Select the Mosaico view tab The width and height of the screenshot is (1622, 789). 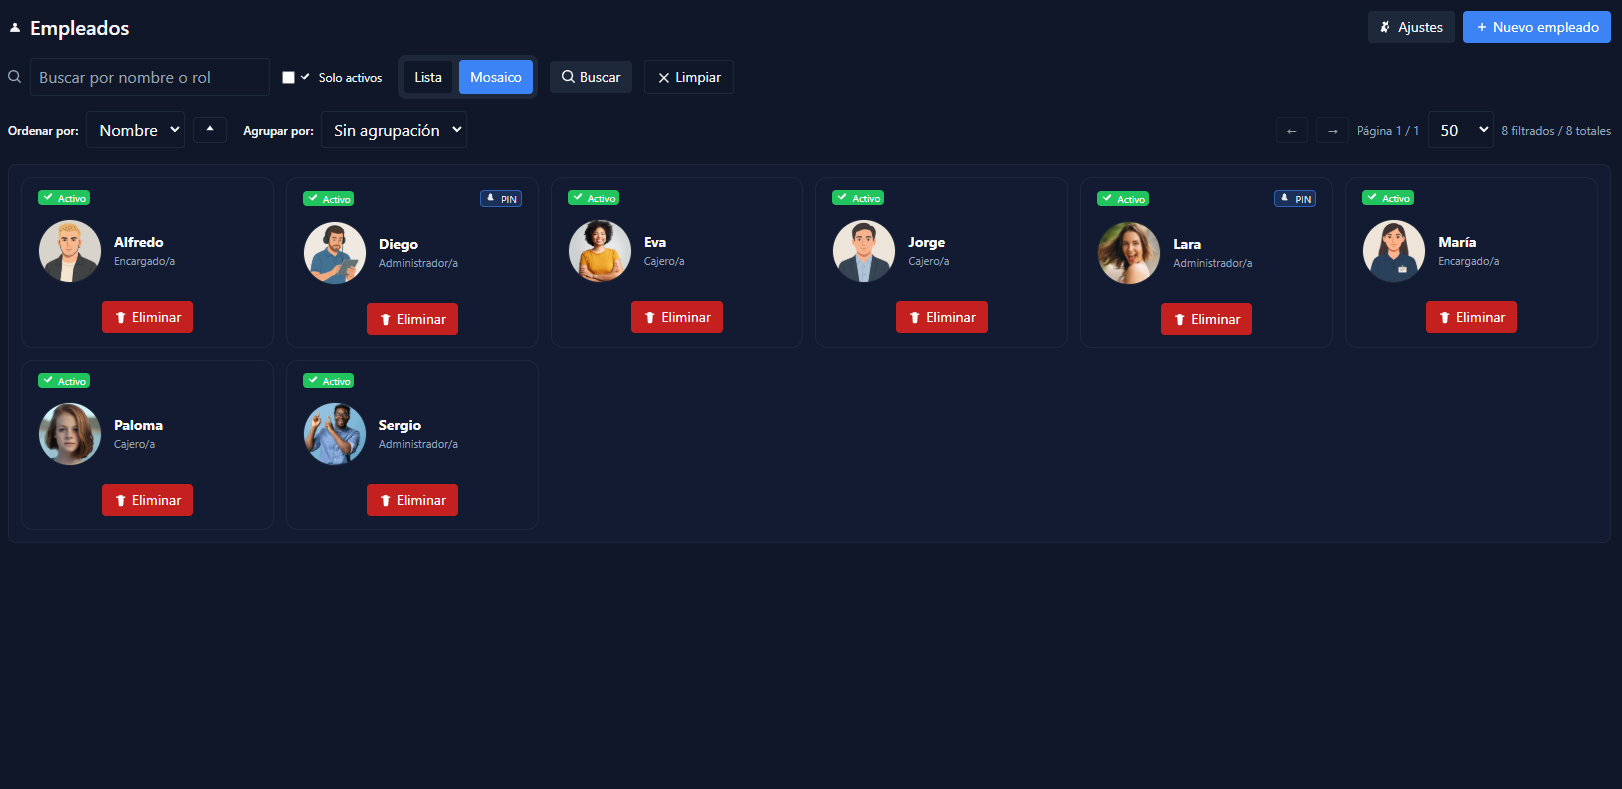point(496,77)
